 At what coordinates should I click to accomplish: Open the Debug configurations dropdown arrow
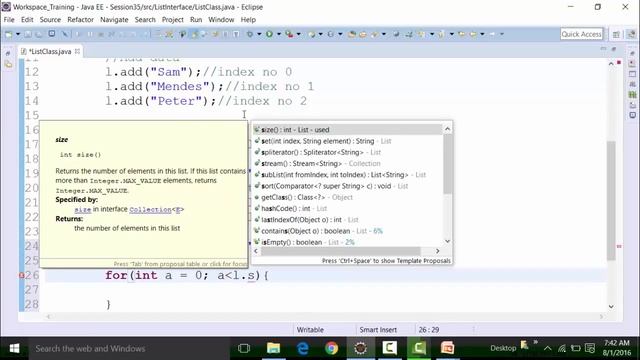(x=259, y=34)
